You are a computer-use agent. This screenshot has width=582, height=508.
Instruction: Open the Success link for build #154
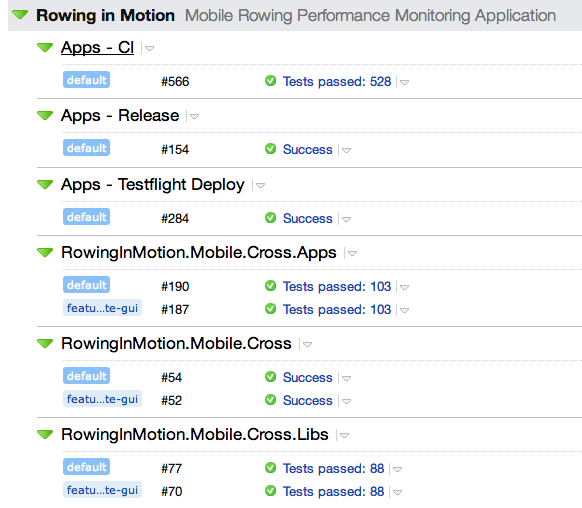[307, 150]
